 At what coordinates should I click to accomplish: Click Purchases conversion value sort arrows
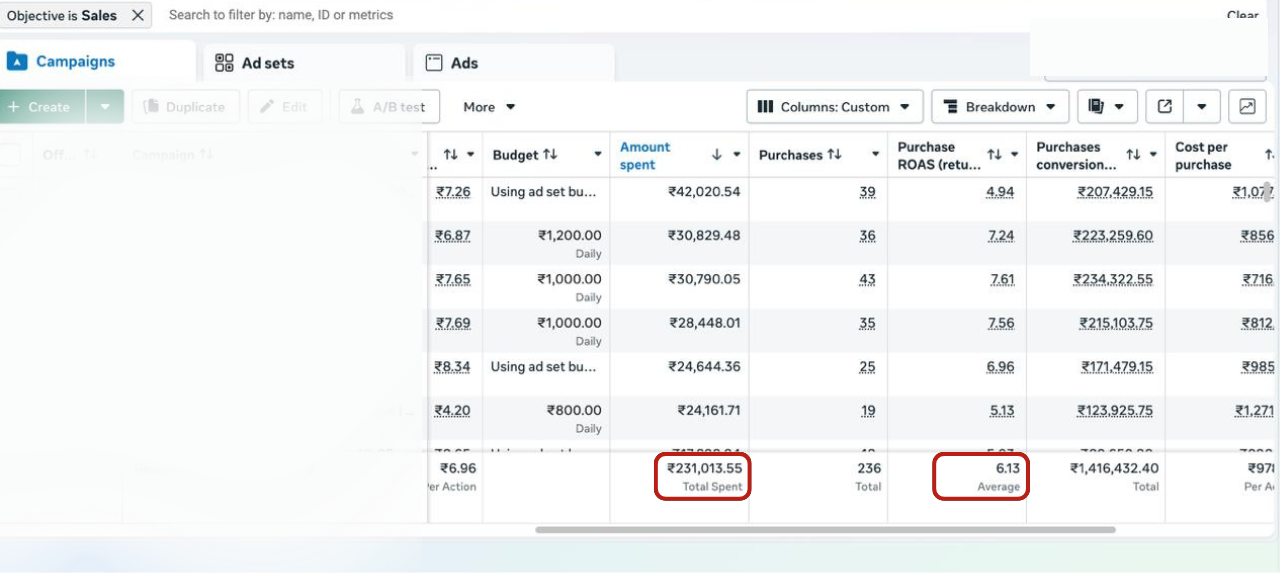(1133, 155)
